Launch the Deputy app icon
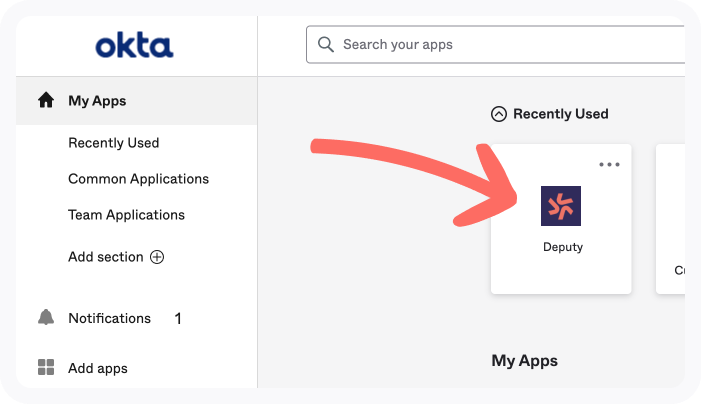 click(x=561, y=206)
